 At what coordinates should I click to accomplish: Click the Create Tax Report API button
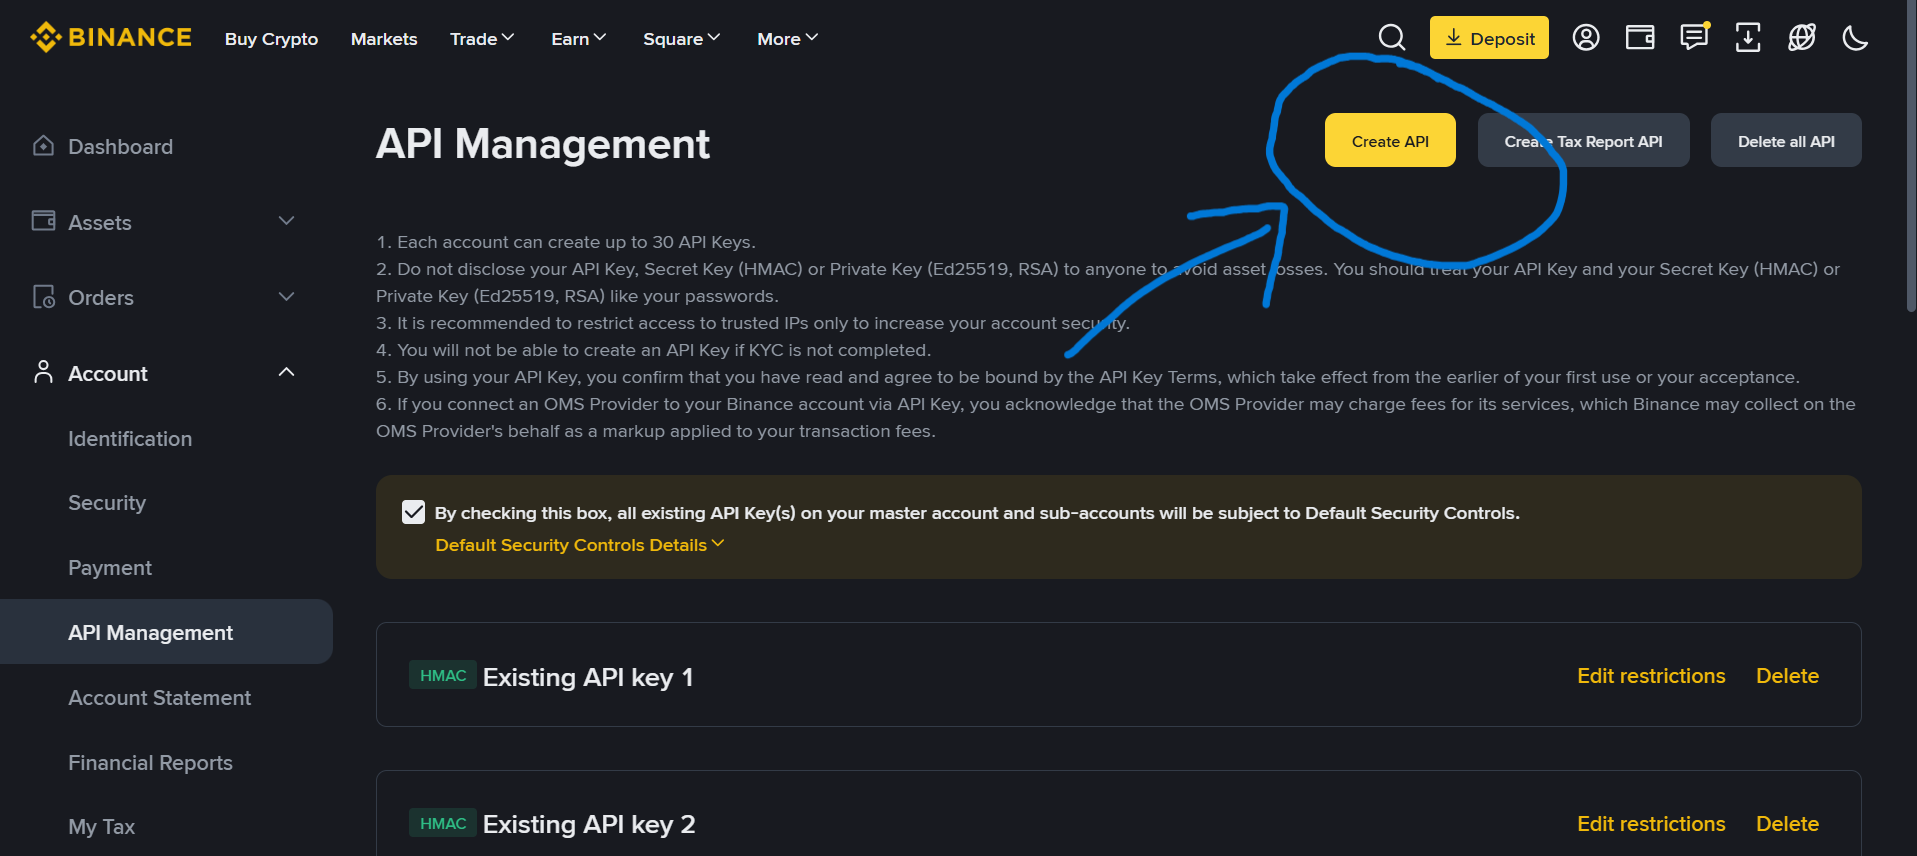(x=1584, y=140)
